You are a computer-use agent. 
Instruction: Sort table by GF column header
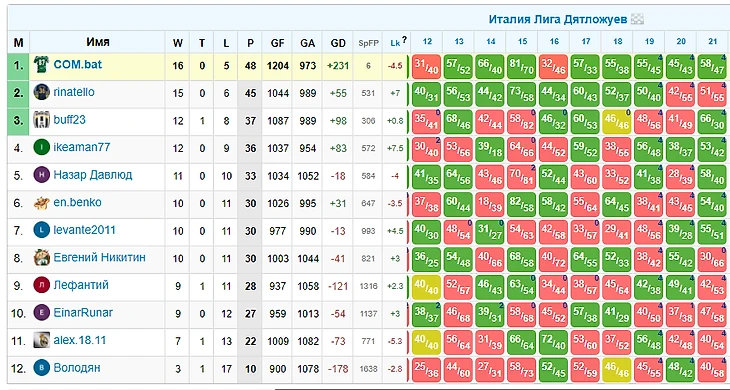point(277,43)
